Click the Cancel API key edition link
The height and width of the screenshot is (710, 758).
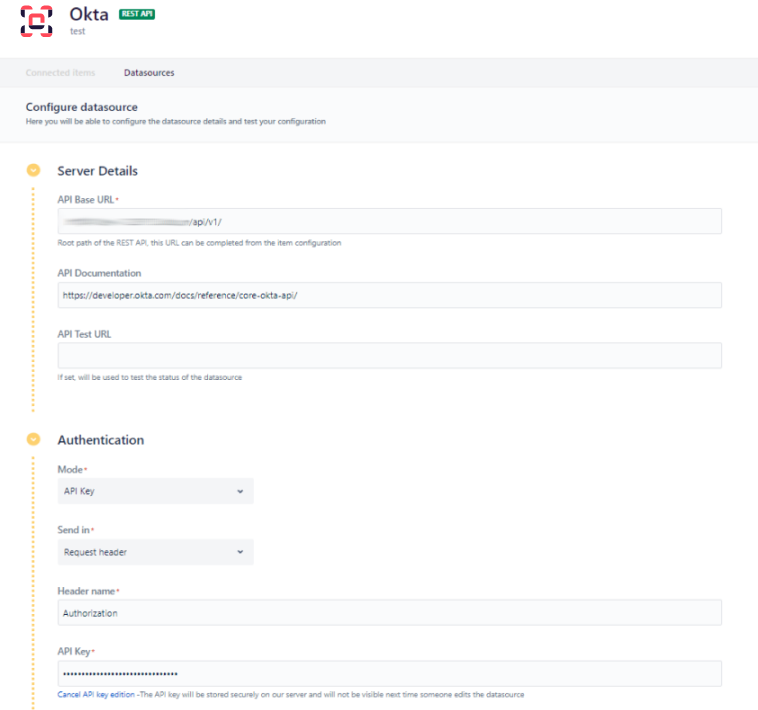coord(96,694)
